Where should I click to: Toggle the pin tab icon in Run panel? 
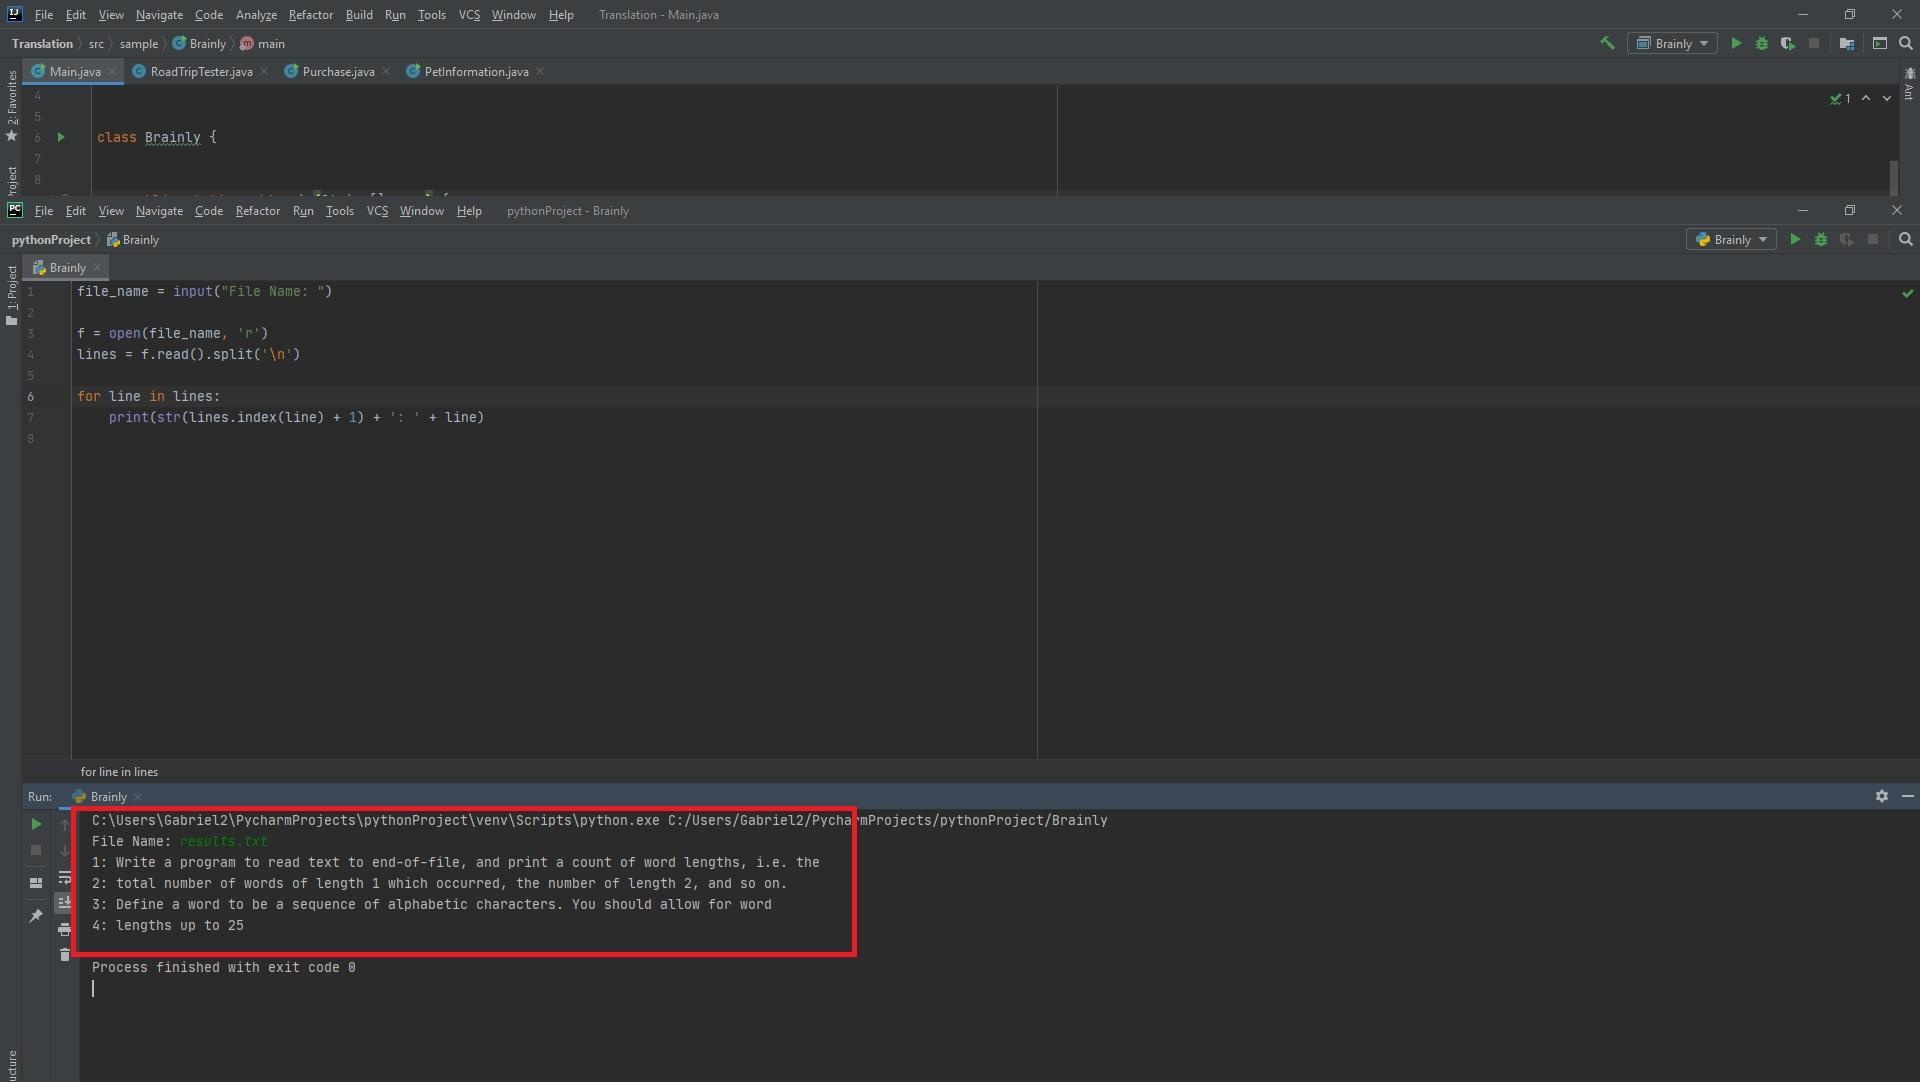[36, 915]
